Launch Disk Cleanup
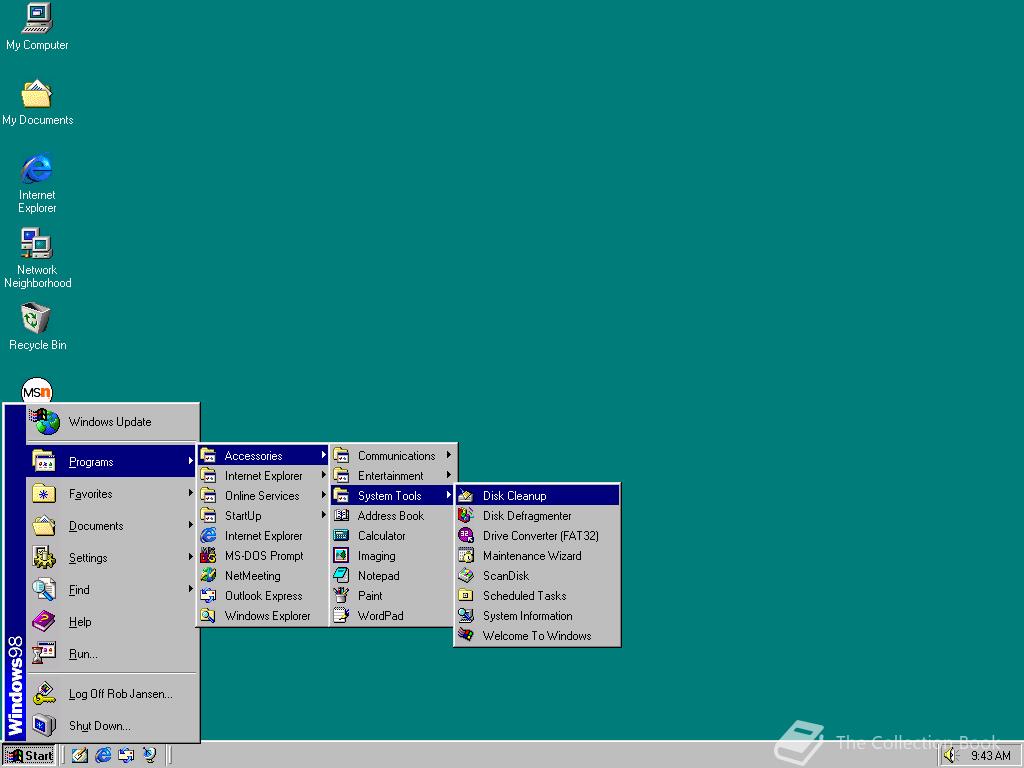1024x768 pixels. tap(537, 496)
